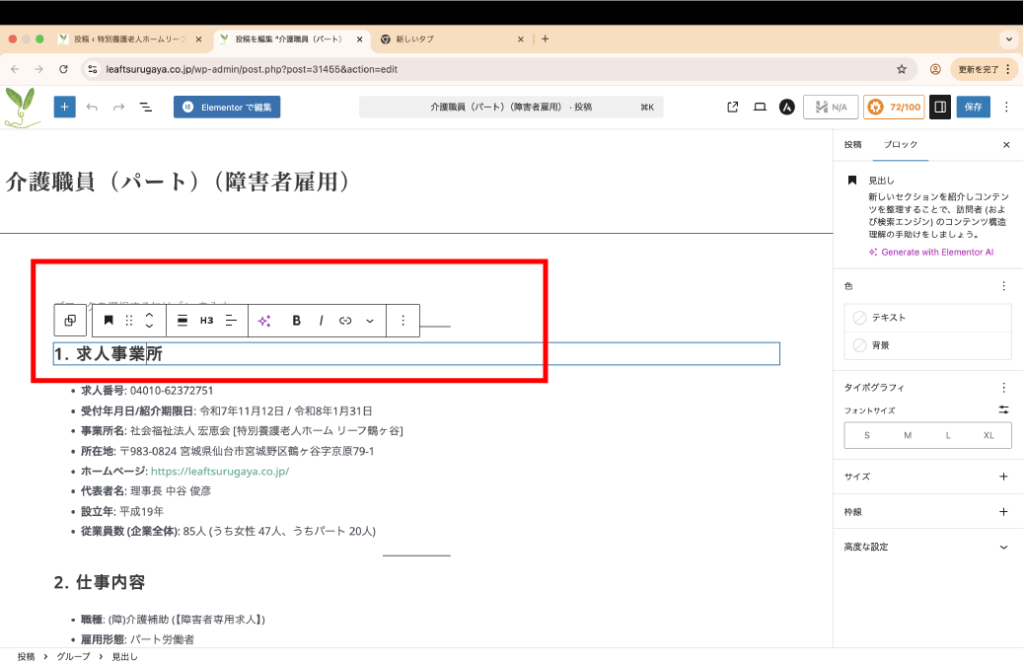Click the text alignment icon in block toolbar
Image resolution: width=1024 pixels, height=666 pixels.
pos(230,321)
